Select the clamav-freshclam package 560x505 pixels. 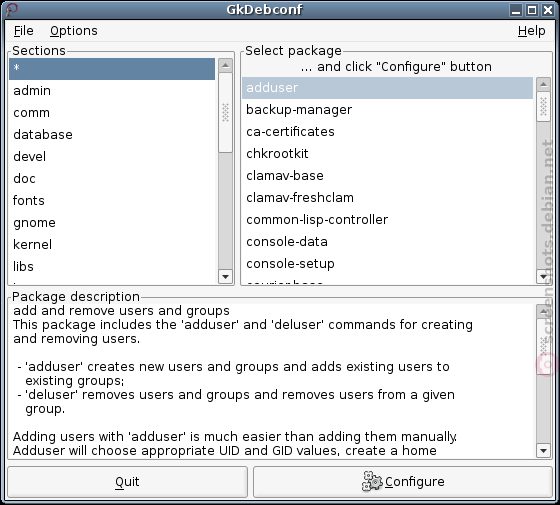(x=388, y=198)
